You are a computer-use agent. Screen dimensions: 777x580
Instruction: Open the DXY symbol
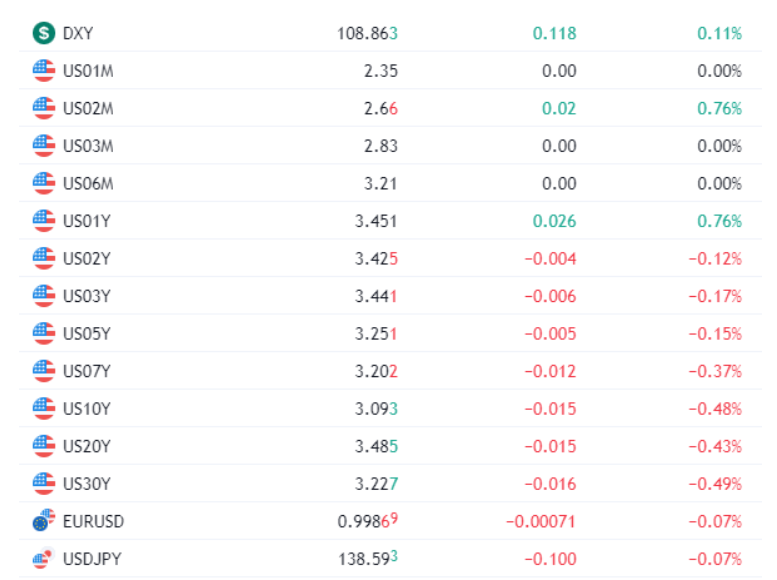point(78,33)
